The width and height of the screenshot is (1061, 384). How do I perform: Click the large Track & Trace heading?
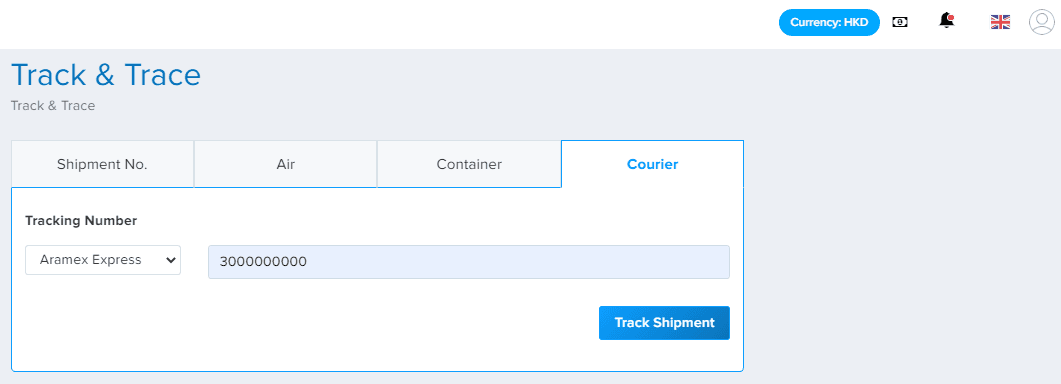(106, 74)
